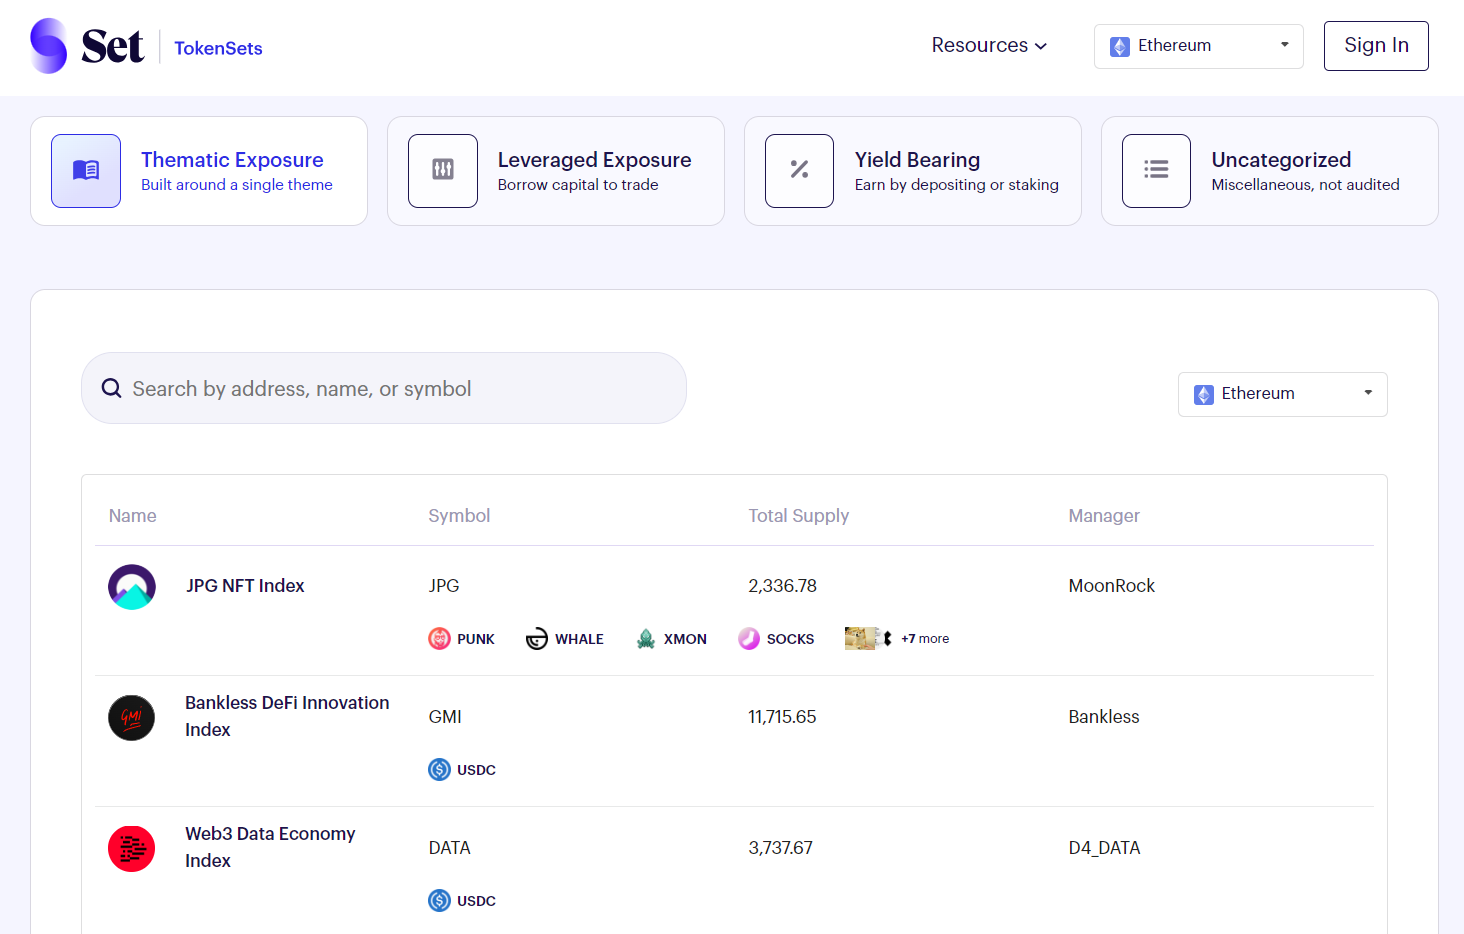Click the token thumbnail before +7 more
1464x934 pixels.
(862, 638)
